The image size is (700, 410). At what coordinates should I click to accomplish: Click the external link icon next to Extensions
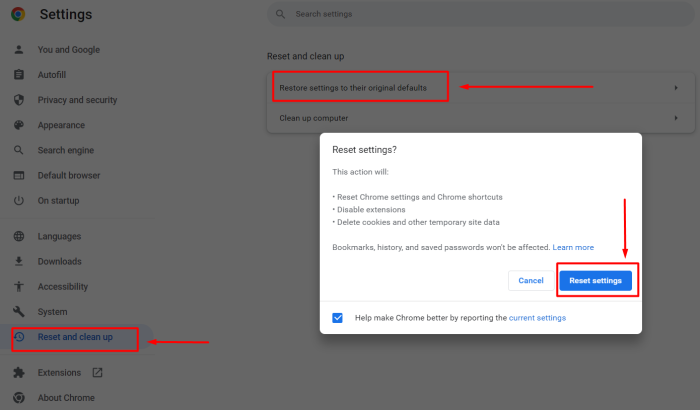[x=97, y=372]
